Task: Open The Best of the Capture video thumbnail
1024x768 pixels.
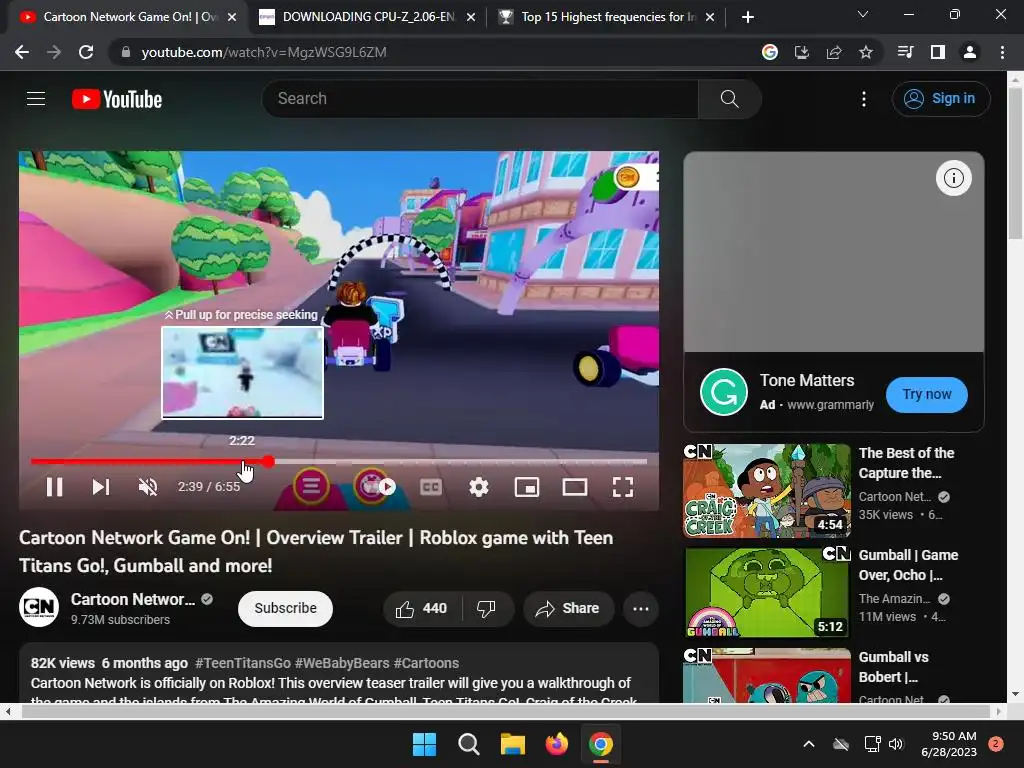Action: click(767, 490)
